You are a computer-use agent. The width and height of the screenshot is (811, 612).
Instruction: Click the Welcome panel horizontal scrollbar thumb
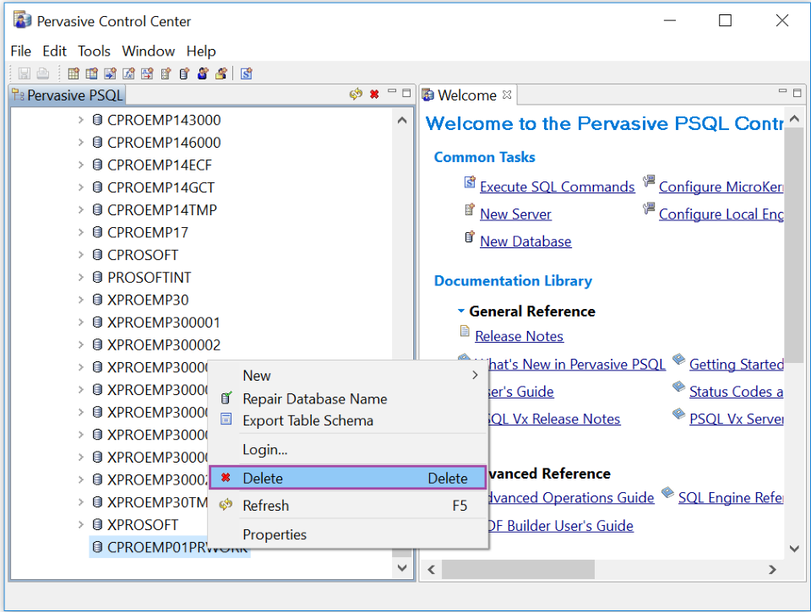518,570
